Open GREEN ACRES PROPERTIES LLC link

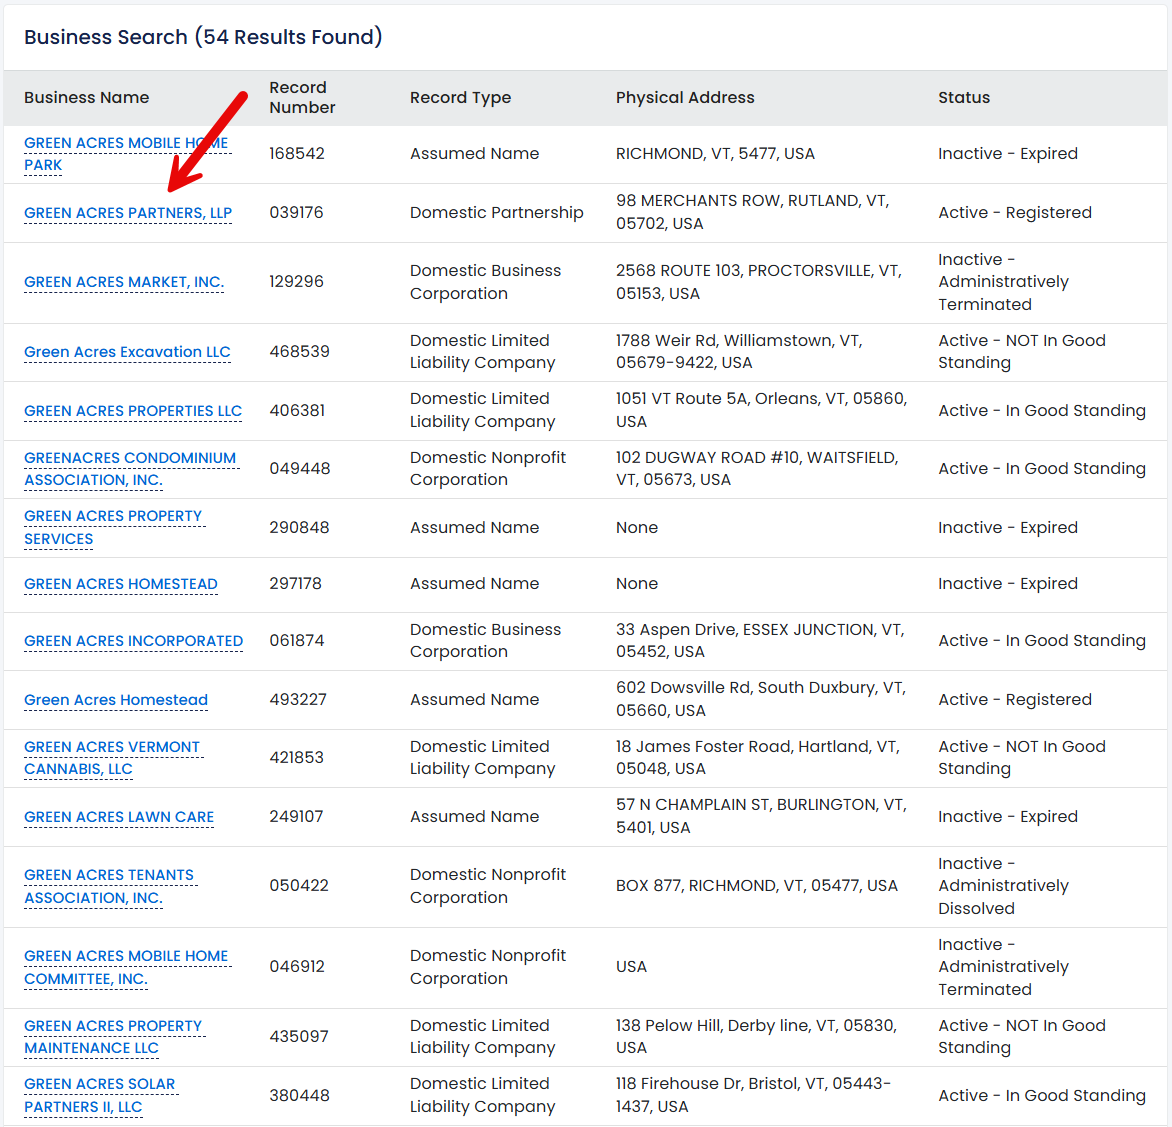coord(133,411)
